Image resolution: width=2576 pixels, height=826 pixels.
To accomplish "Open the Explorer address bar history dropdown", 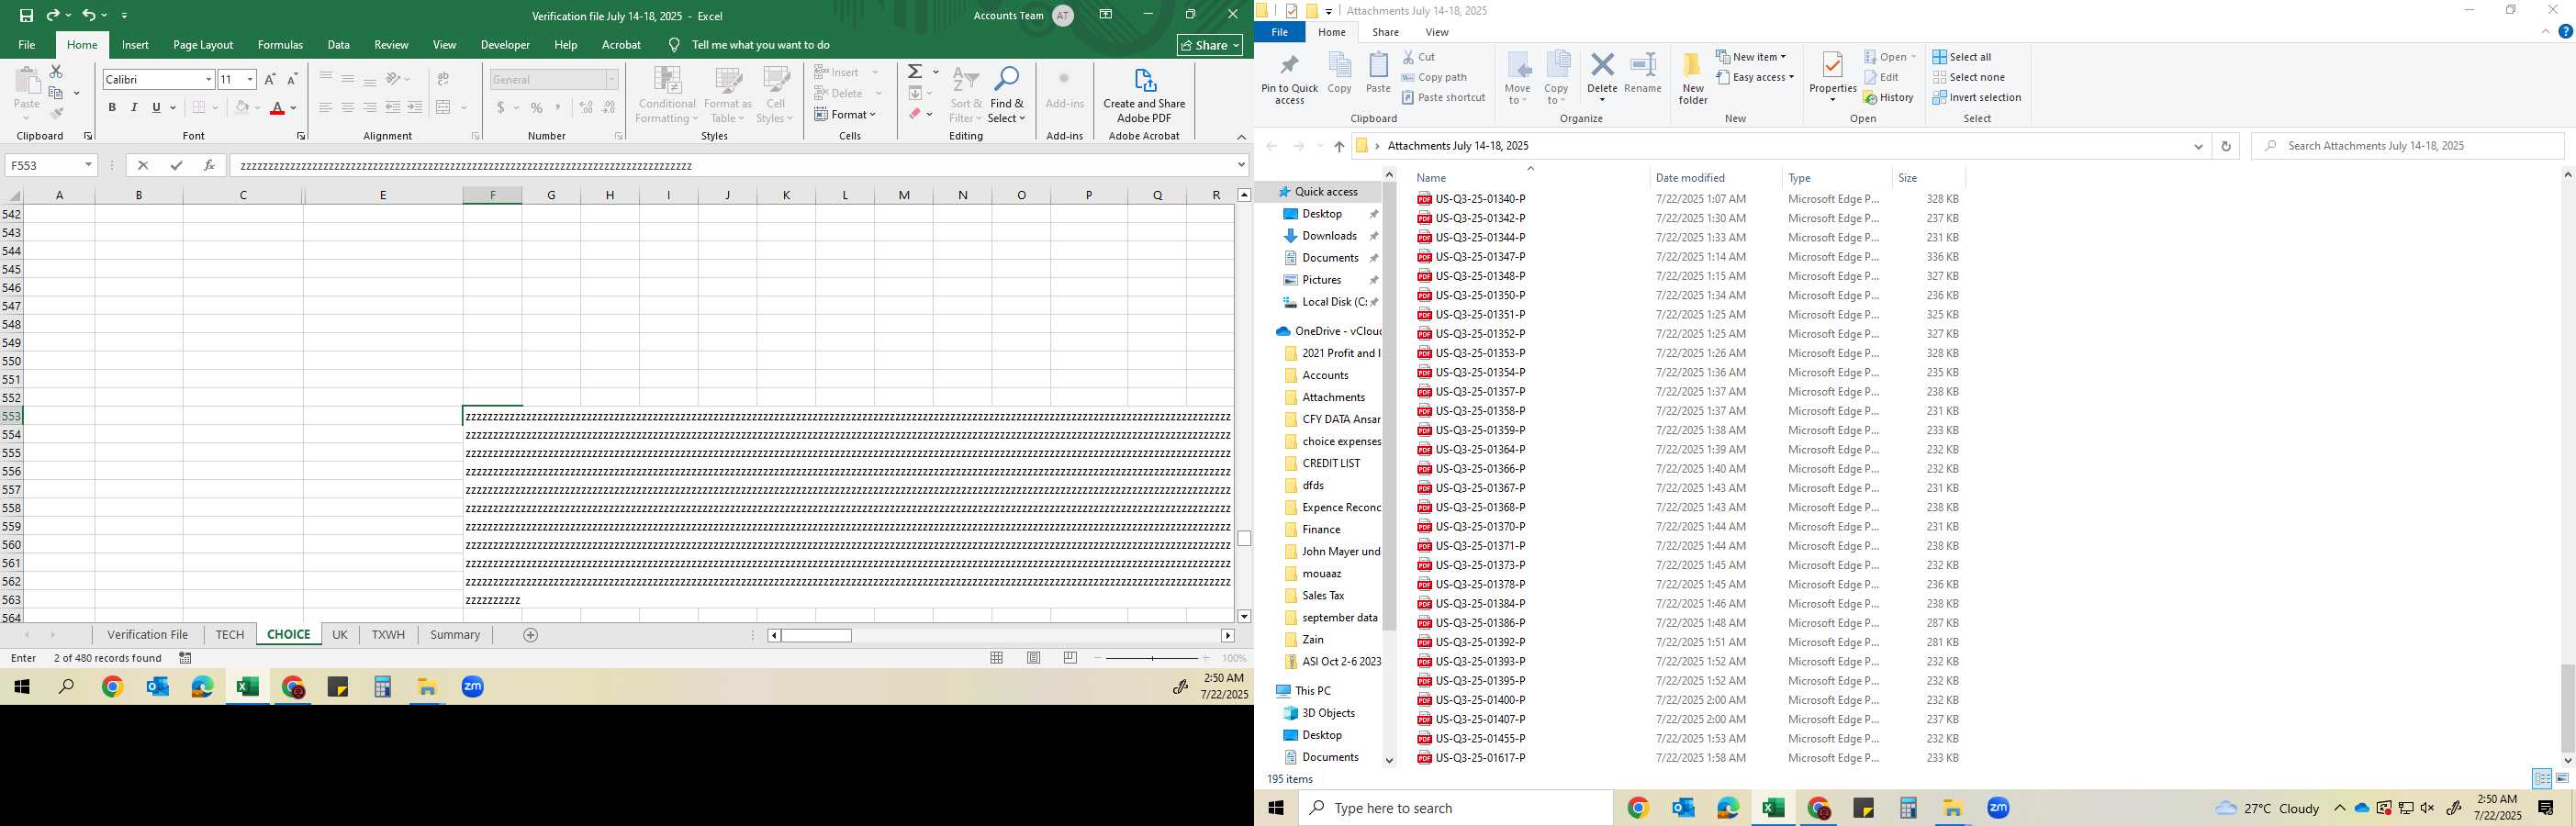I will click(2198, 146).
